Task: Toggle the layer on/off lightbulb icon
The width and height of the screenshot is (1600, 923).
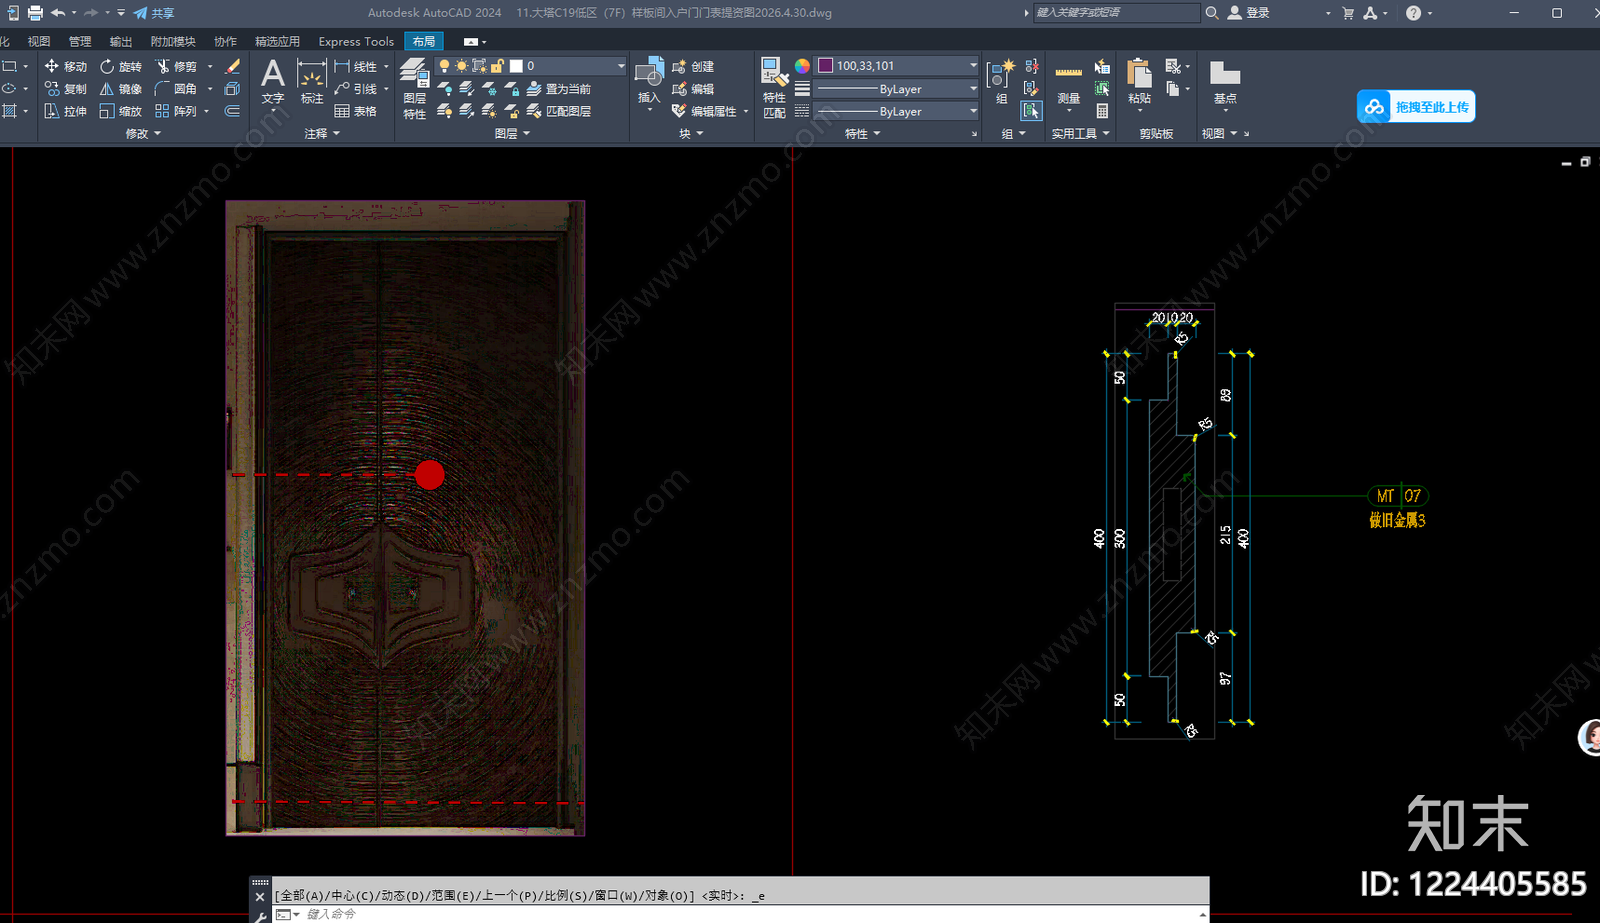Action: tap(444, 66)
